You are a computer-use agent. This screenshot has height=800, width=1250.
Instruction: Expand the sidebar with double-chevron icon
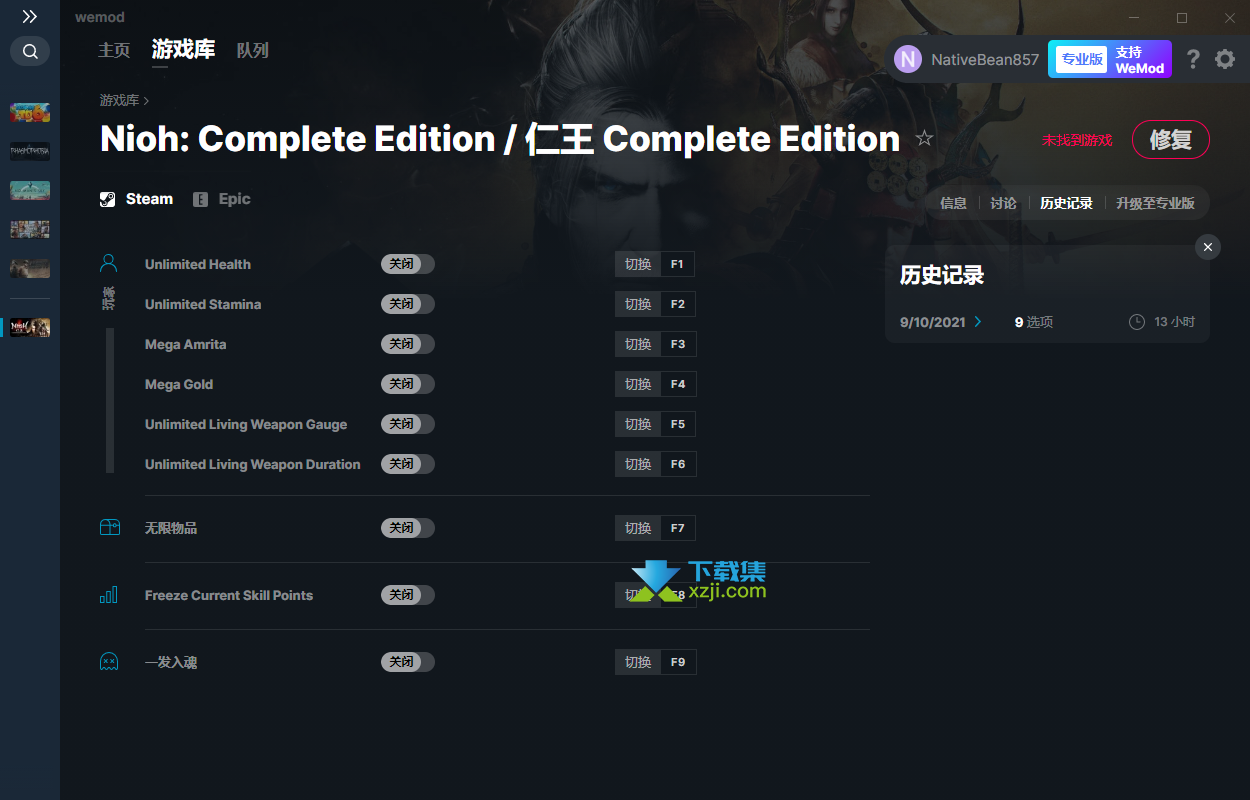30,17
